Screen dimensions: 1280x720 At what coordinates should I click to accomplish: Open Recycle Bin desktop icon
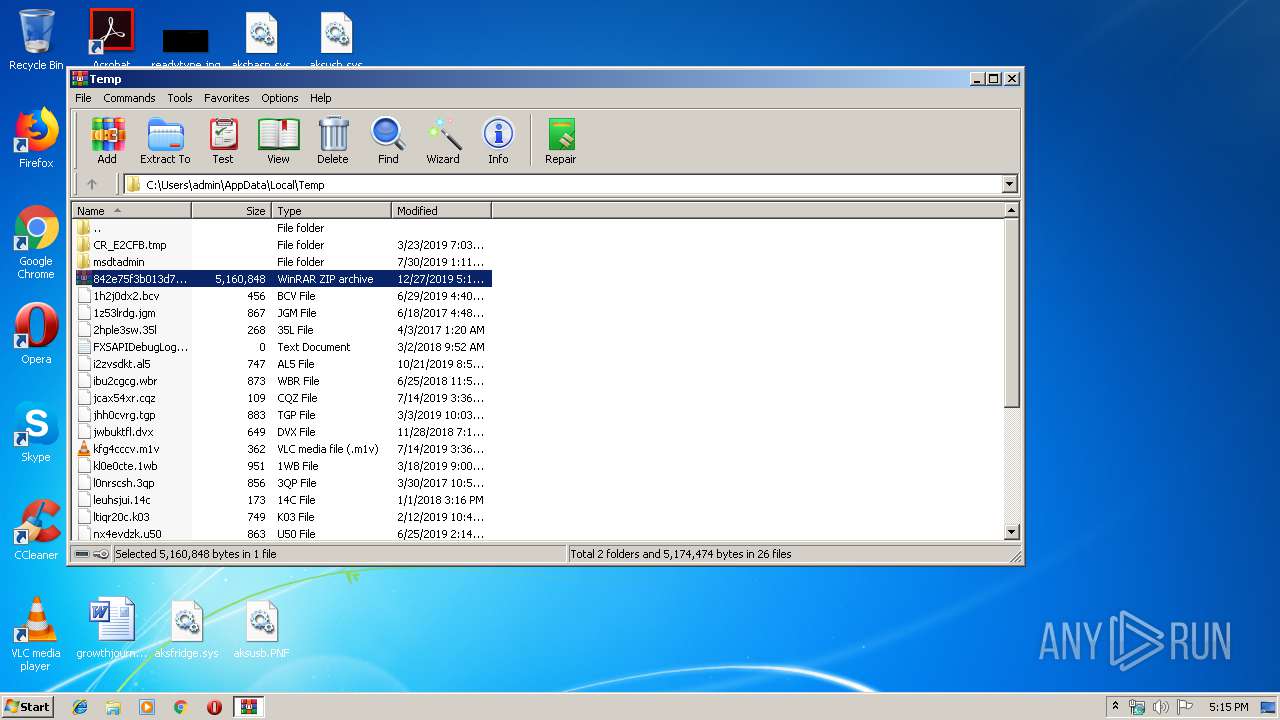pyautogui.click(x=36, y=40)
